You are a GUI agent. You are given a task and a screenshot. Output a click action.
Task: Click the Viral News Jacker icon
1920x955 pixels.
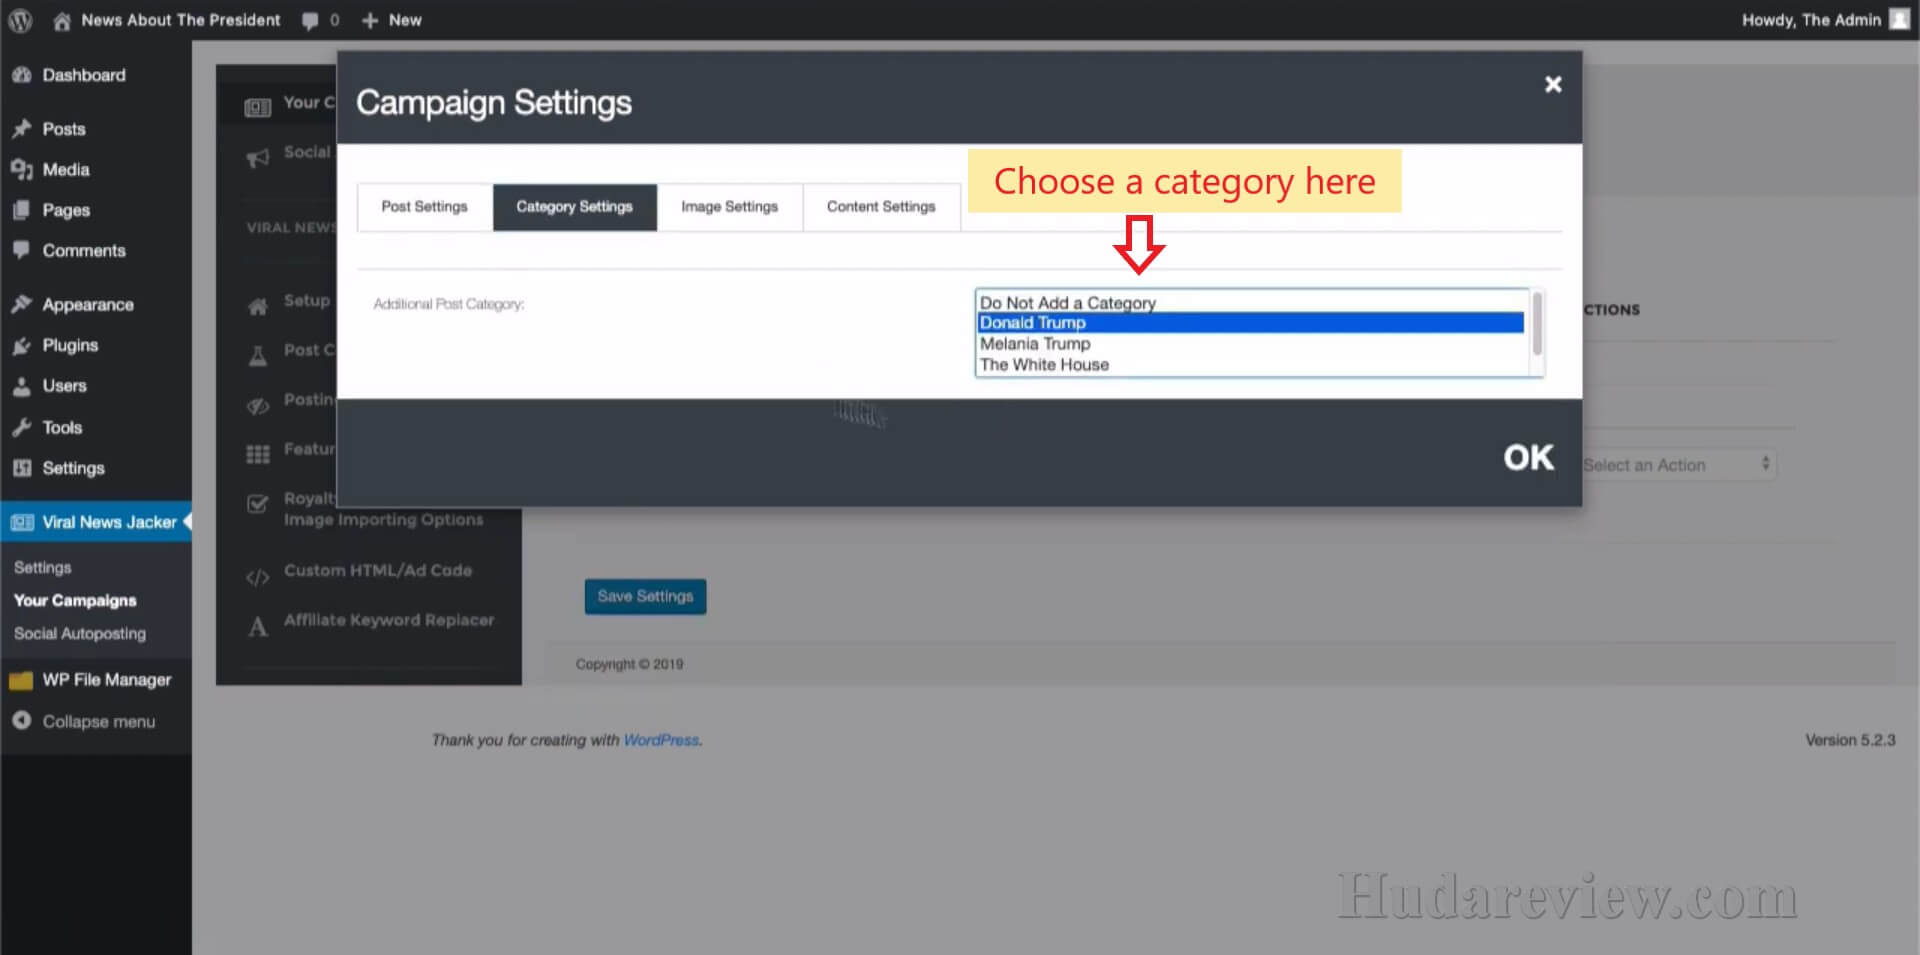[21, 522]
